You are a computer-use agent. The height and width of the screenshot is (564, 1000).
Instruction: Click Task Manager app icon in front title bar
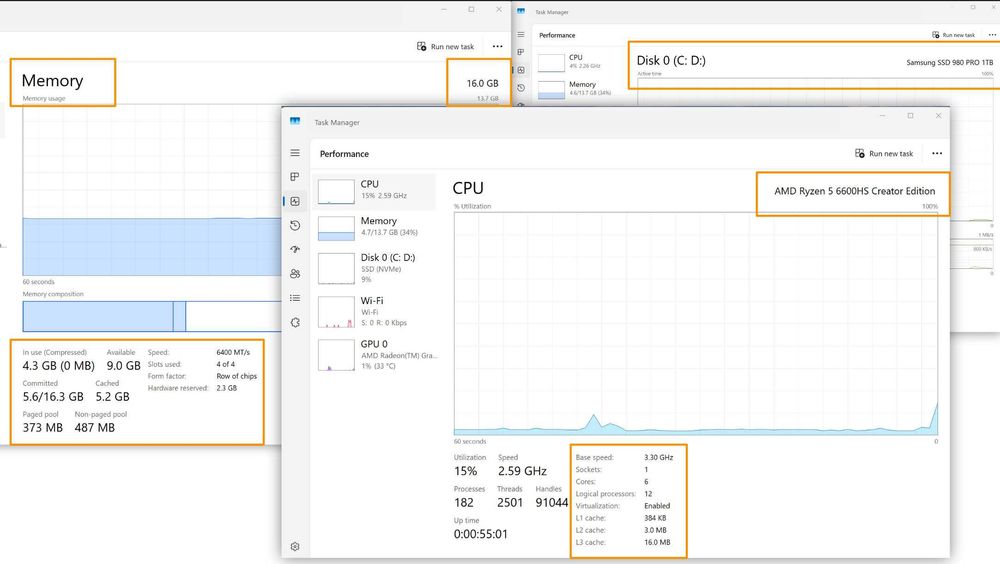tap(295, 121)
